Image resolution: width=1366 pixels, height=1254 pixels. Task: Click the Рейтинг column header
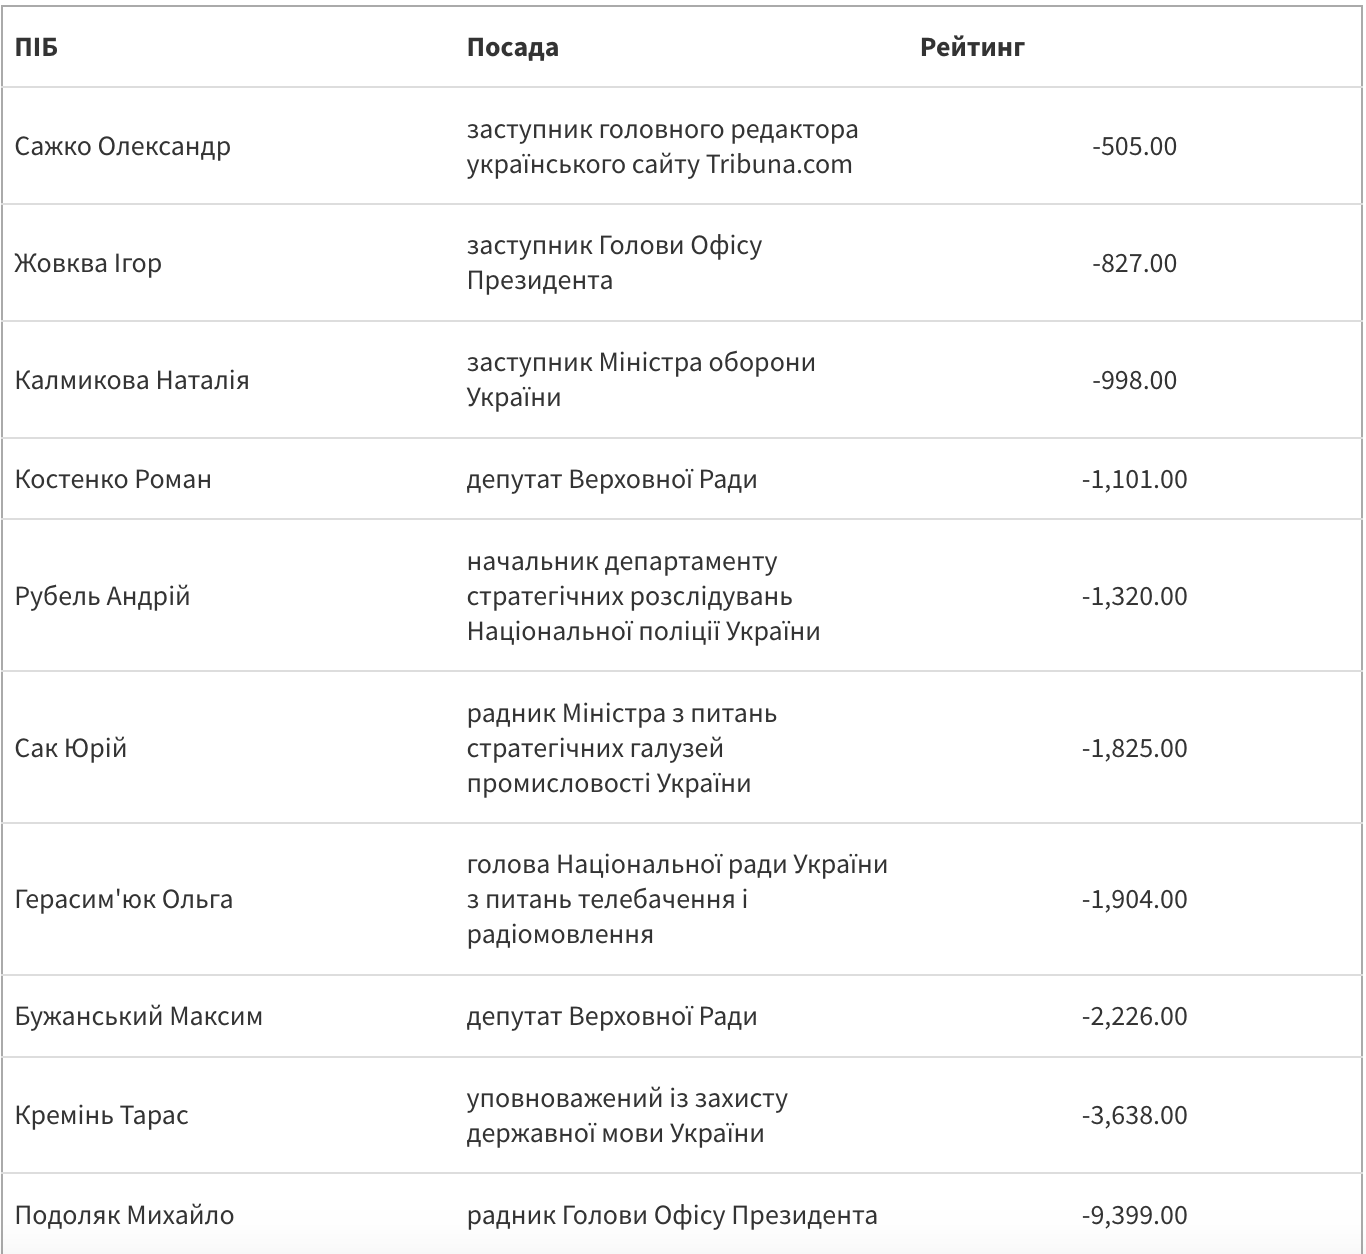(x=972, y=47)
